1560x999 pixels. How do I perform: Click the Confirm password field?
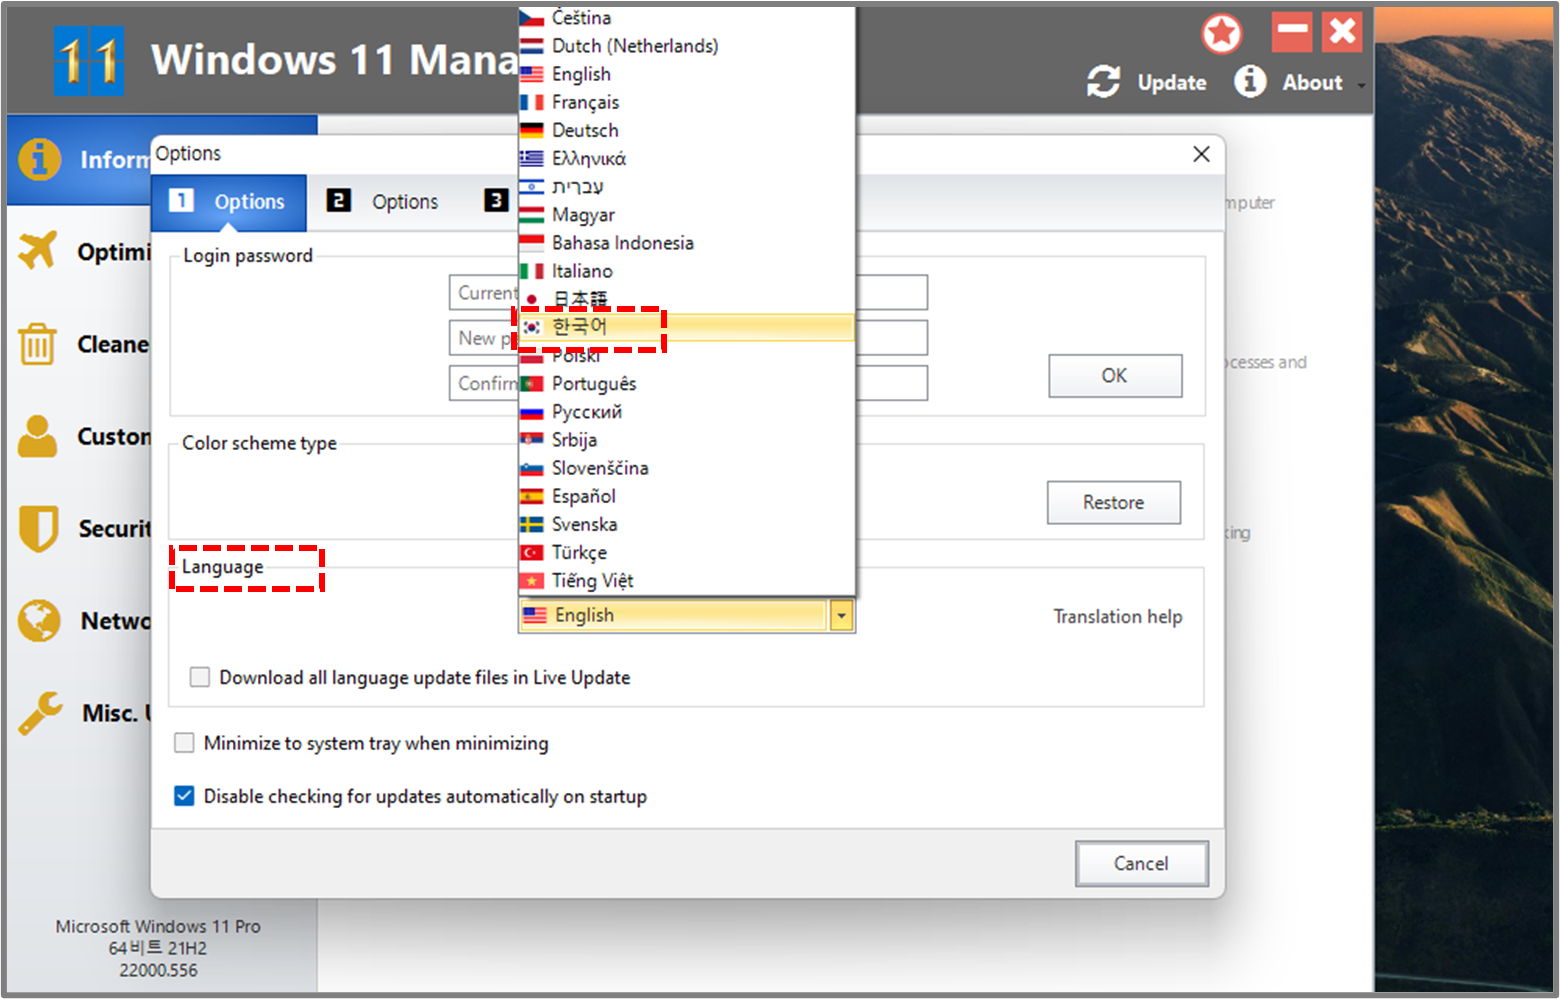tap(688, 383)
